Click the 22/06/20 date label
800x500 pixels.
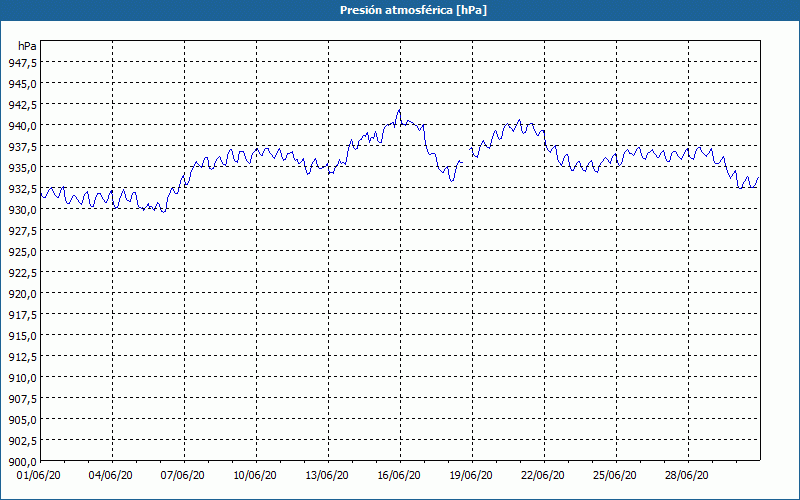(x=543, y=475)
